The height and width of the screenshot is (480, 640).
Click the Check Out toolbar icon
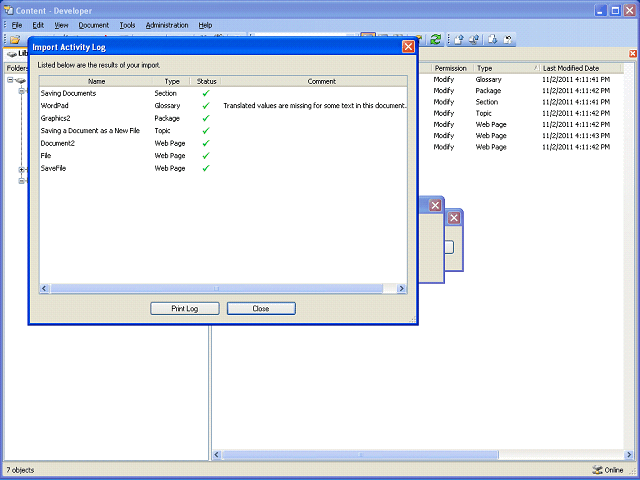492,40
